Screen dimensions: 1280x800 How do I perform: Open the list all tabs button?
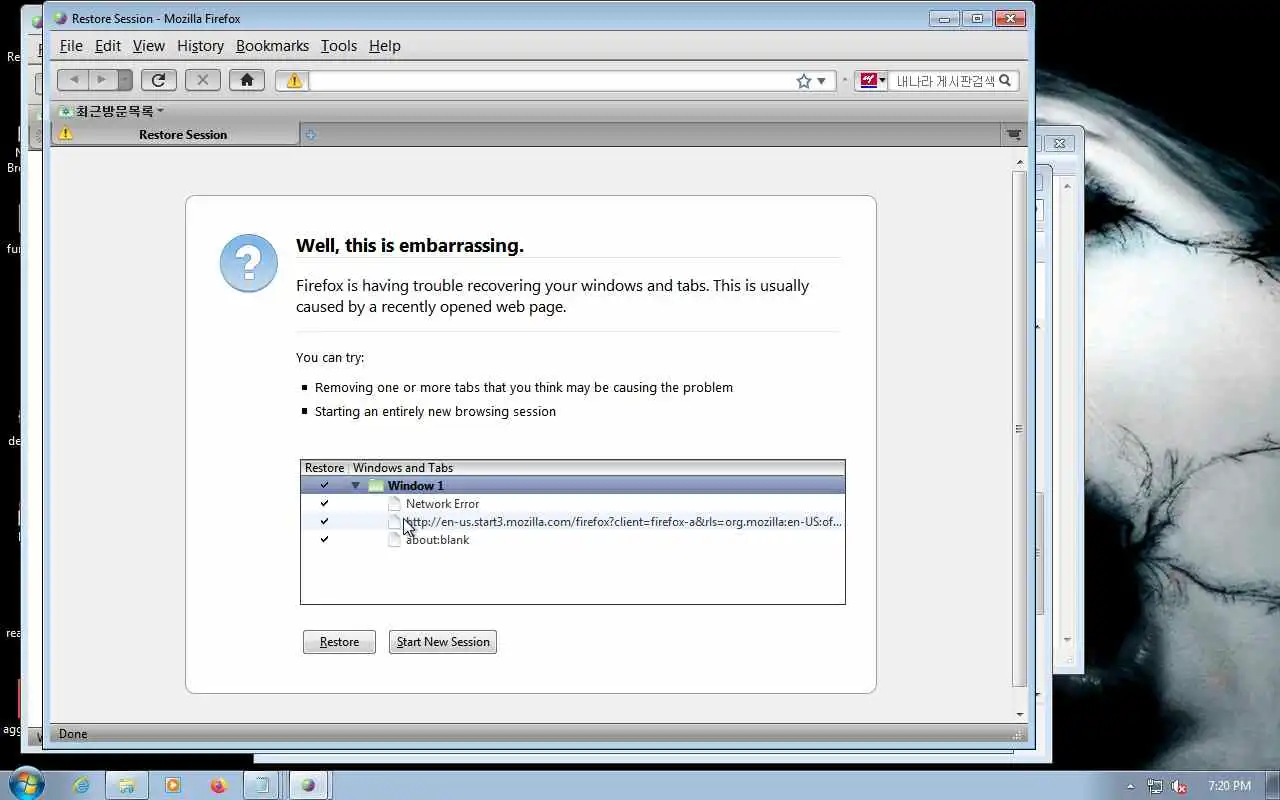[1013, 135]
